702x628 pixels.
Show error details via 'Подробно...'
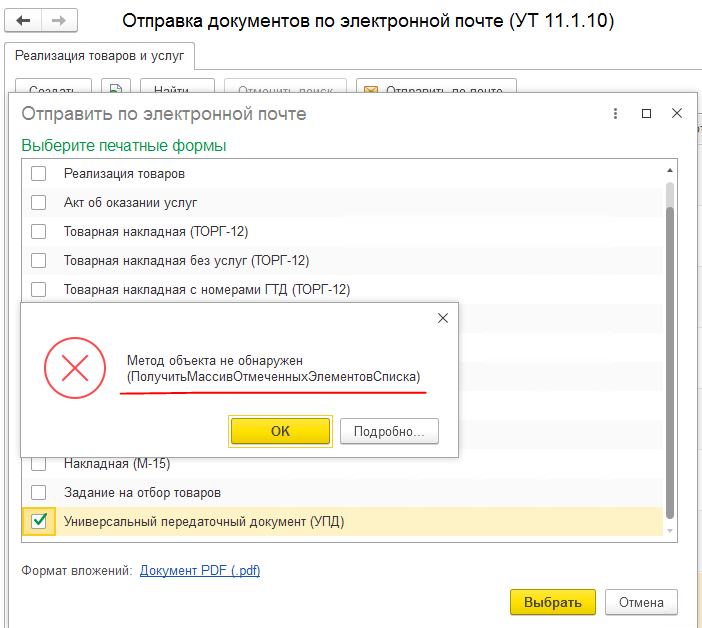click(x=389, y=431)
